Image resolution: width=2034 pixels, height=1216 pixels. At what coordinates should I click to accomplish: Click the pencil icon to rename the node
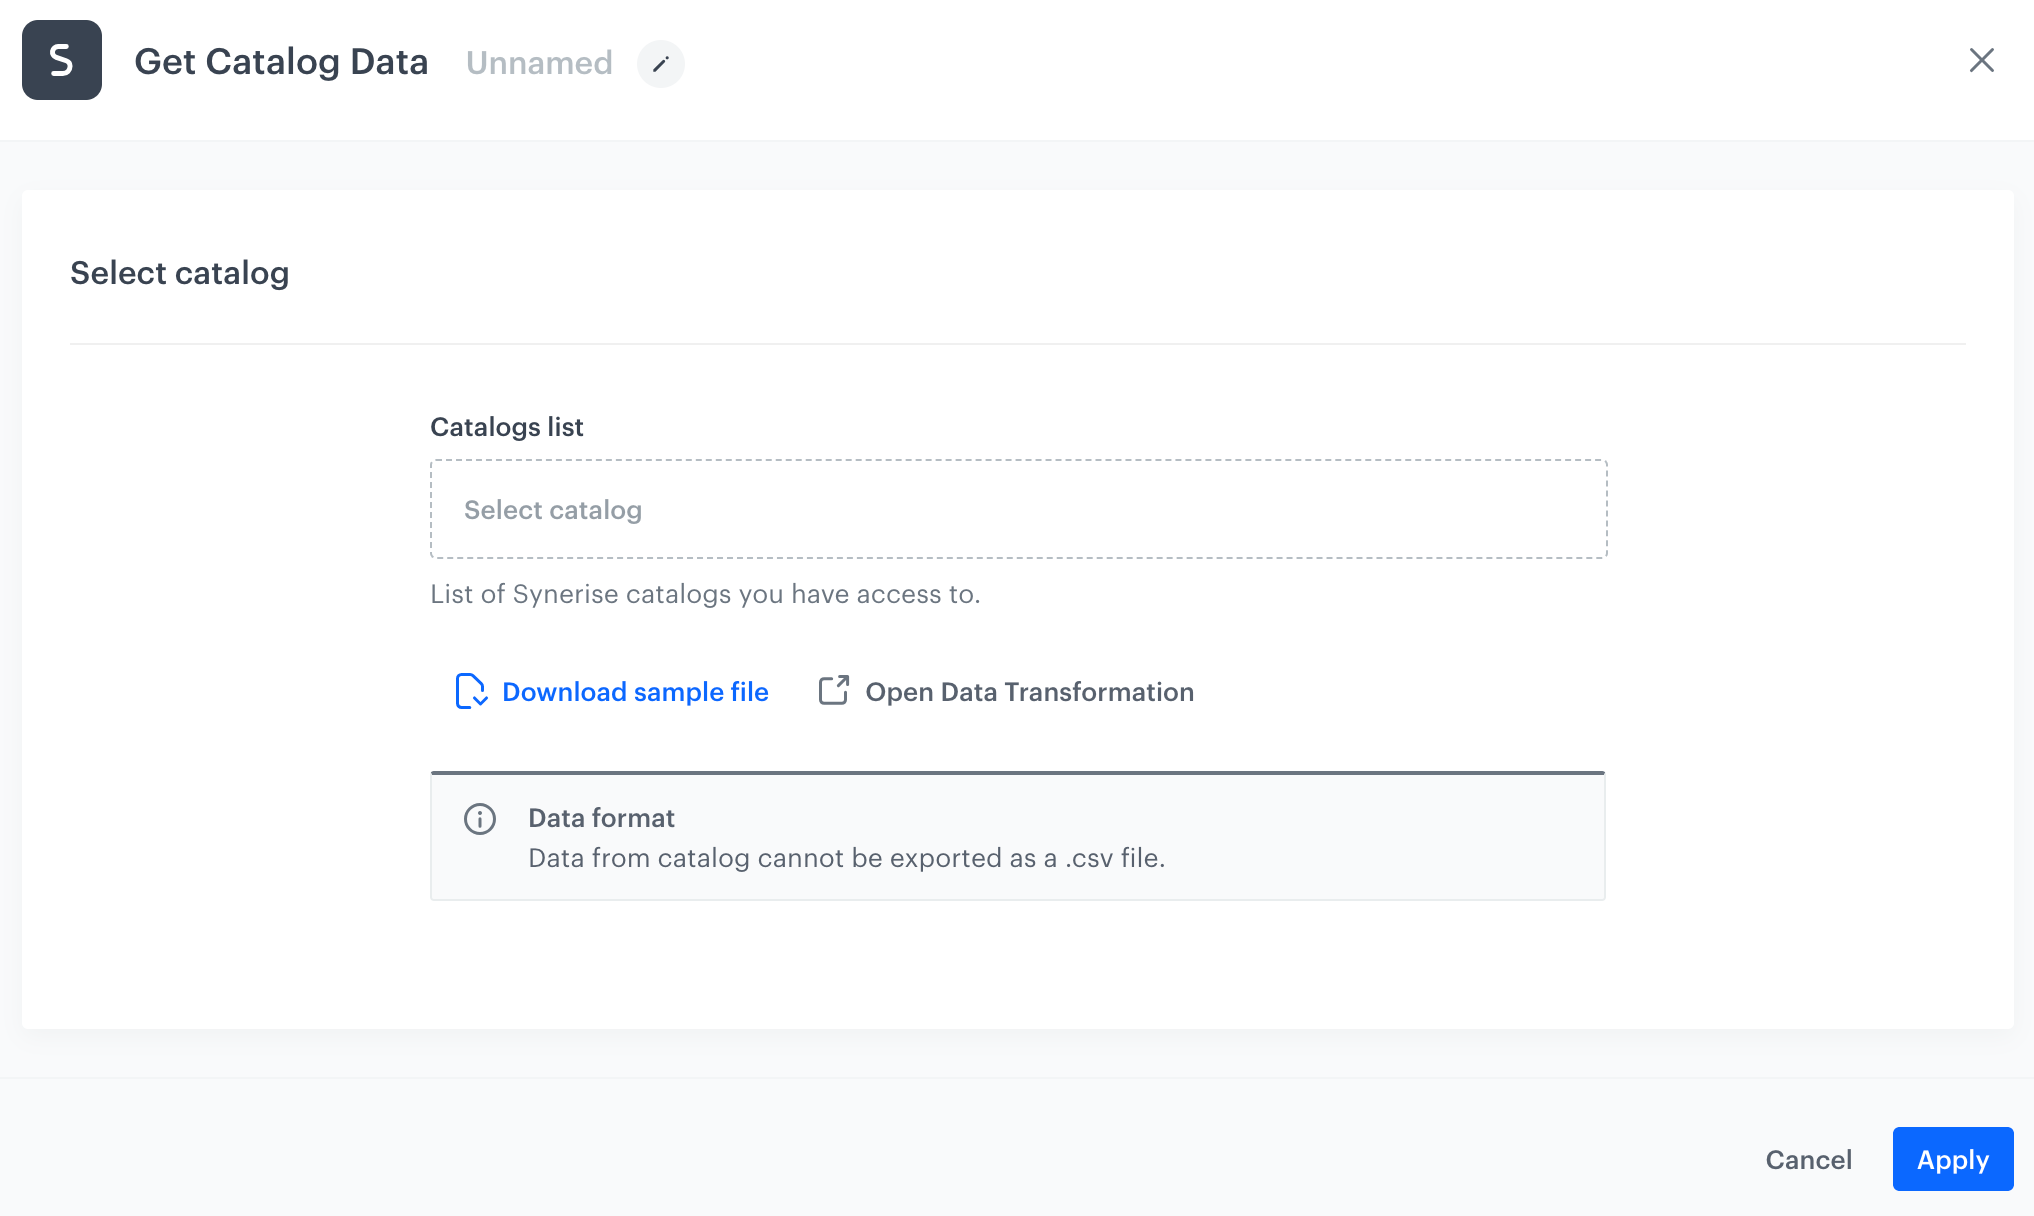pos(660,64)
